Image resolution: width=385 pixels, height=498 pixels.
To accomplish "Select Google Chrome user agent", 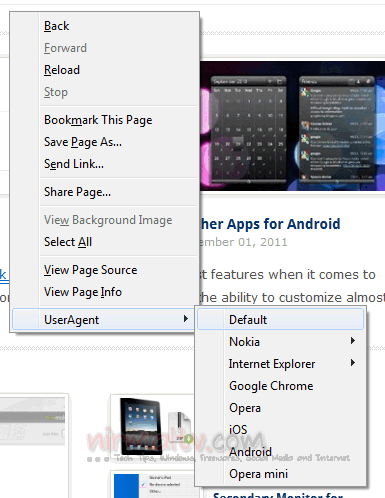I will click(x=280, y=386).
